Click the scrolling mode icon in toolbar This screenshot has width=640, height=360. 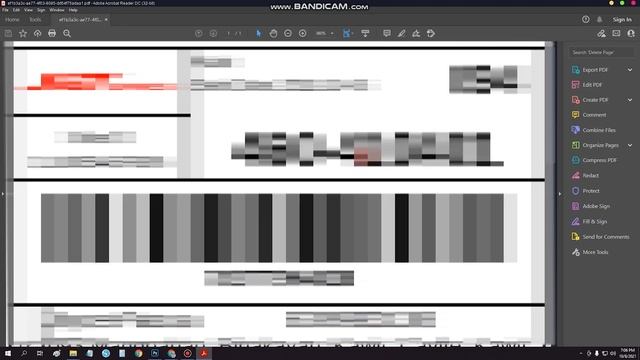(x=365, y=33)
